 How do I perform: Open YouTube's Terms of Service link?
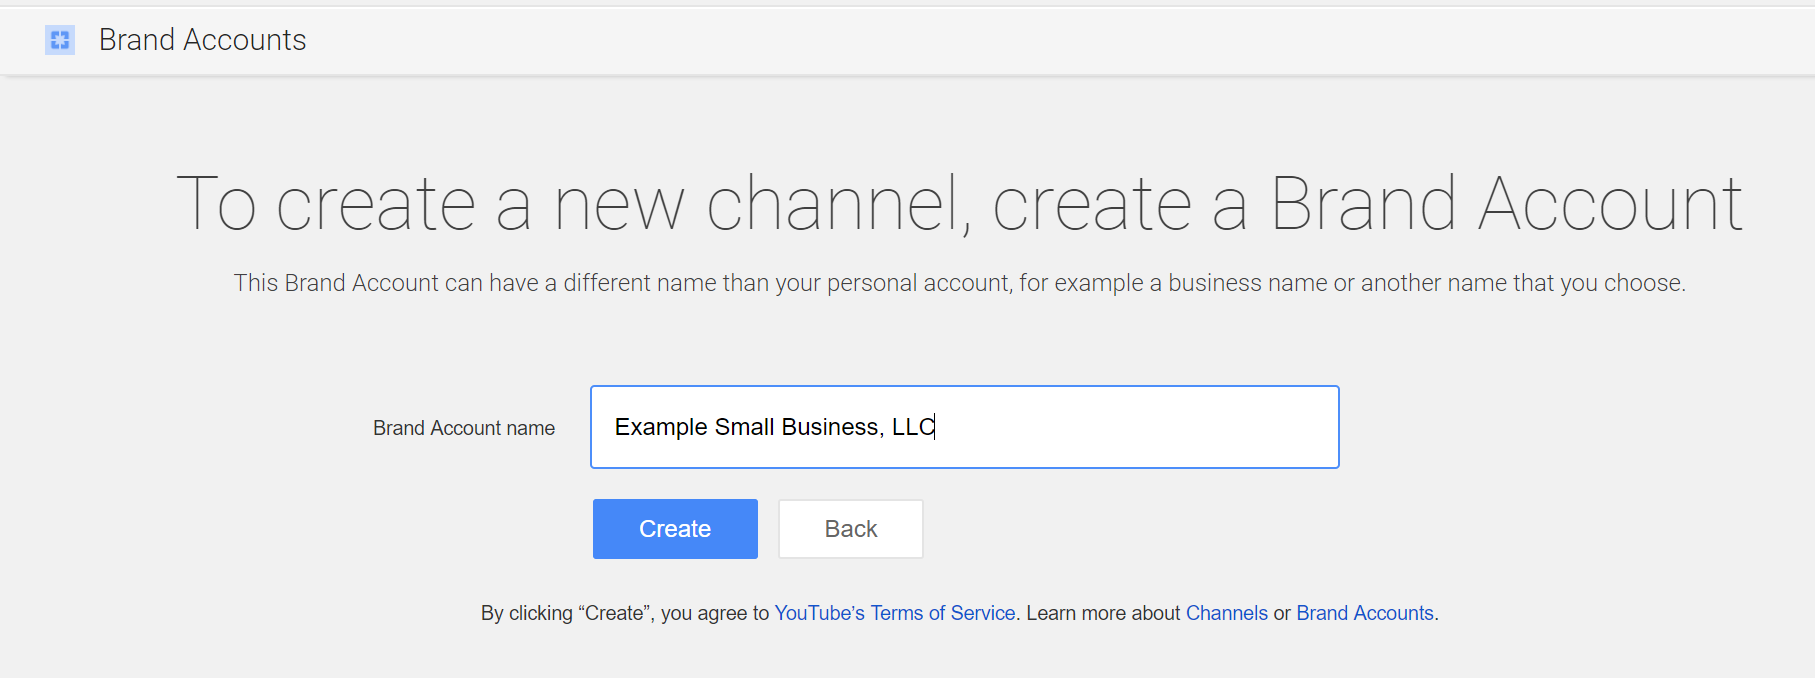[x=895, y=613]
